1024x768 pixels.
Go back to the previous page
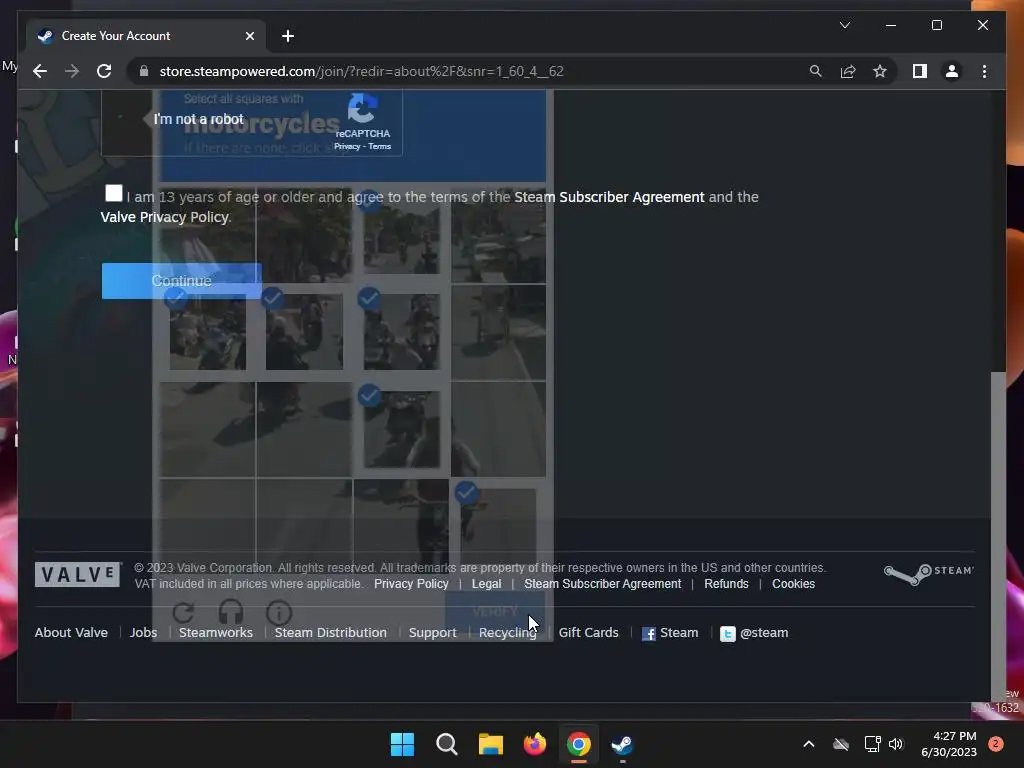[x=40, y=71]
